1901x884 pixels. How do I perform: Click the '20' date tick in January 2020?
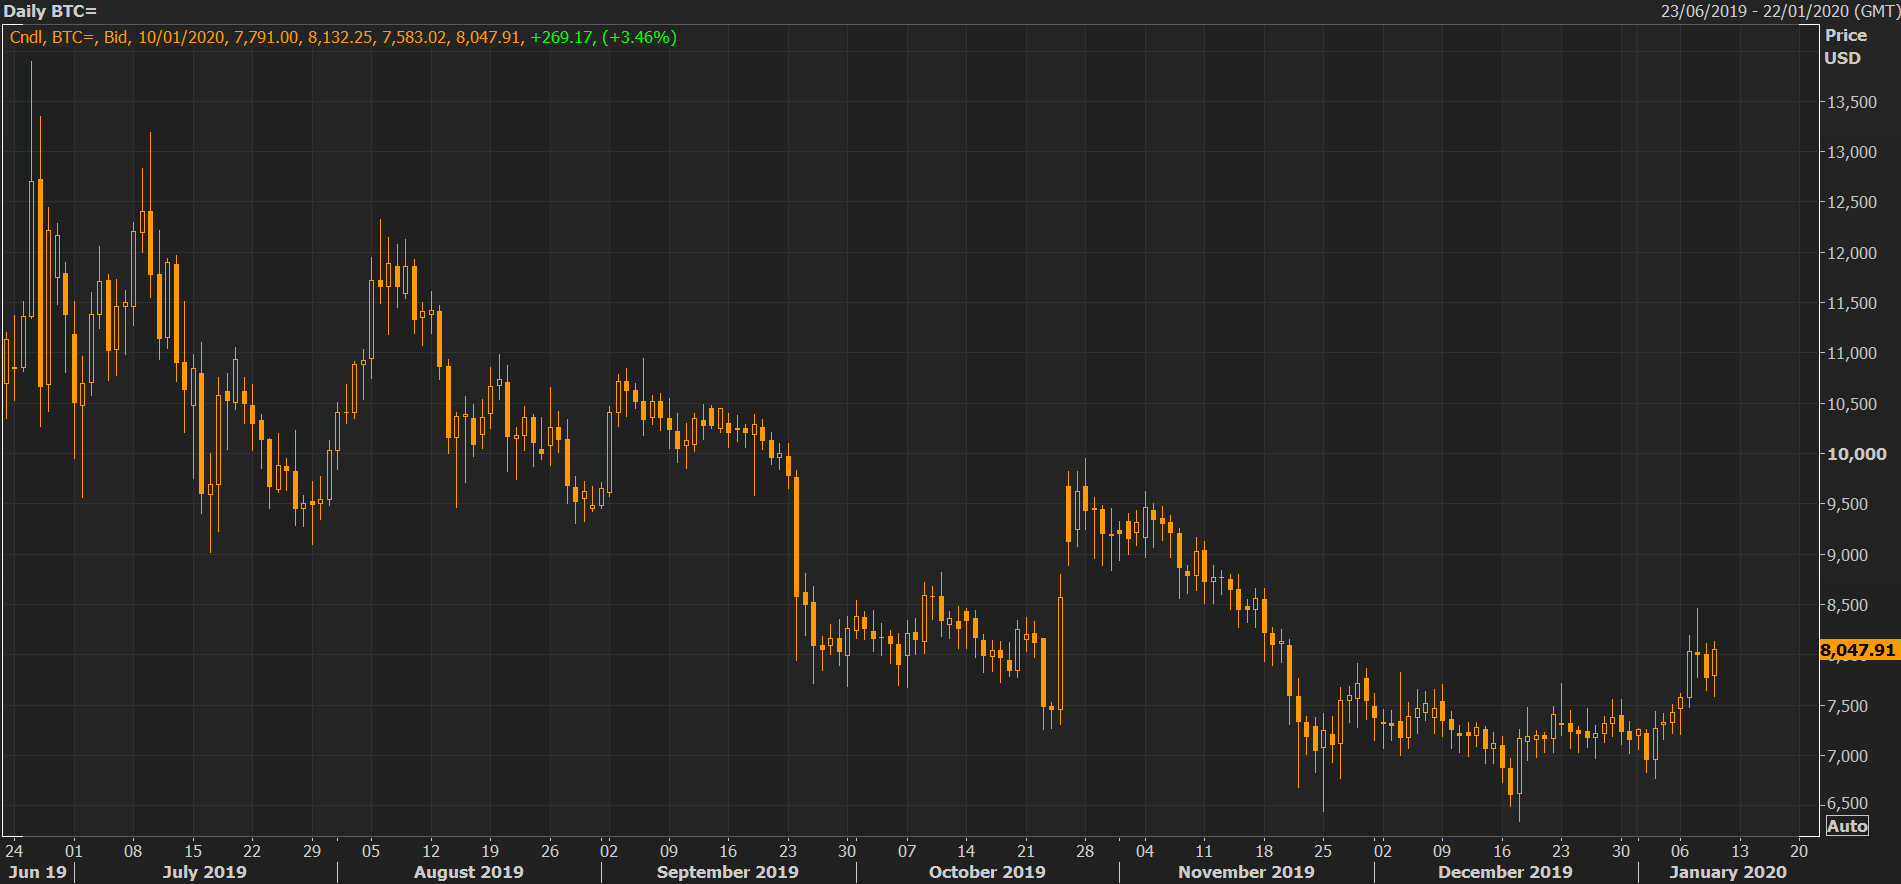[1799, 851]
